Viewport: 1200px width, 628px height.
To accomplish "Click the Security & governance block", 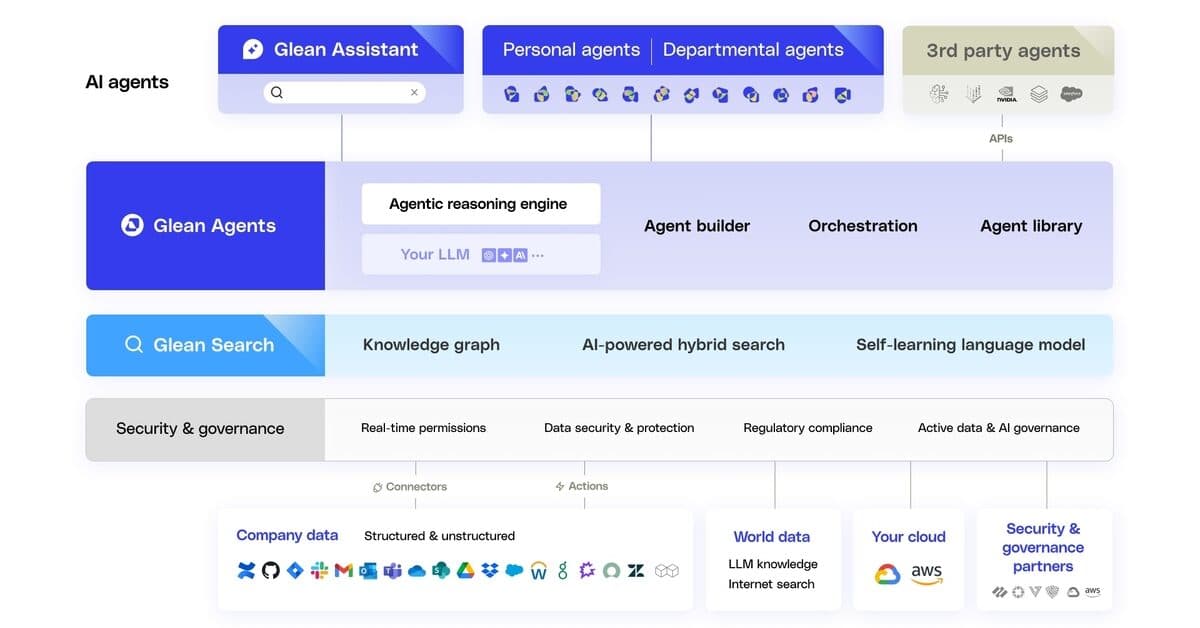I will [x=205, y=429].
